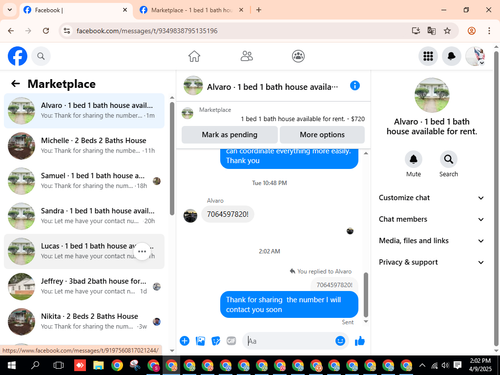Open Jeffrey 3bad 2bath house chat
The height and width of the screenshot is (375, 500).
[84, 286]
